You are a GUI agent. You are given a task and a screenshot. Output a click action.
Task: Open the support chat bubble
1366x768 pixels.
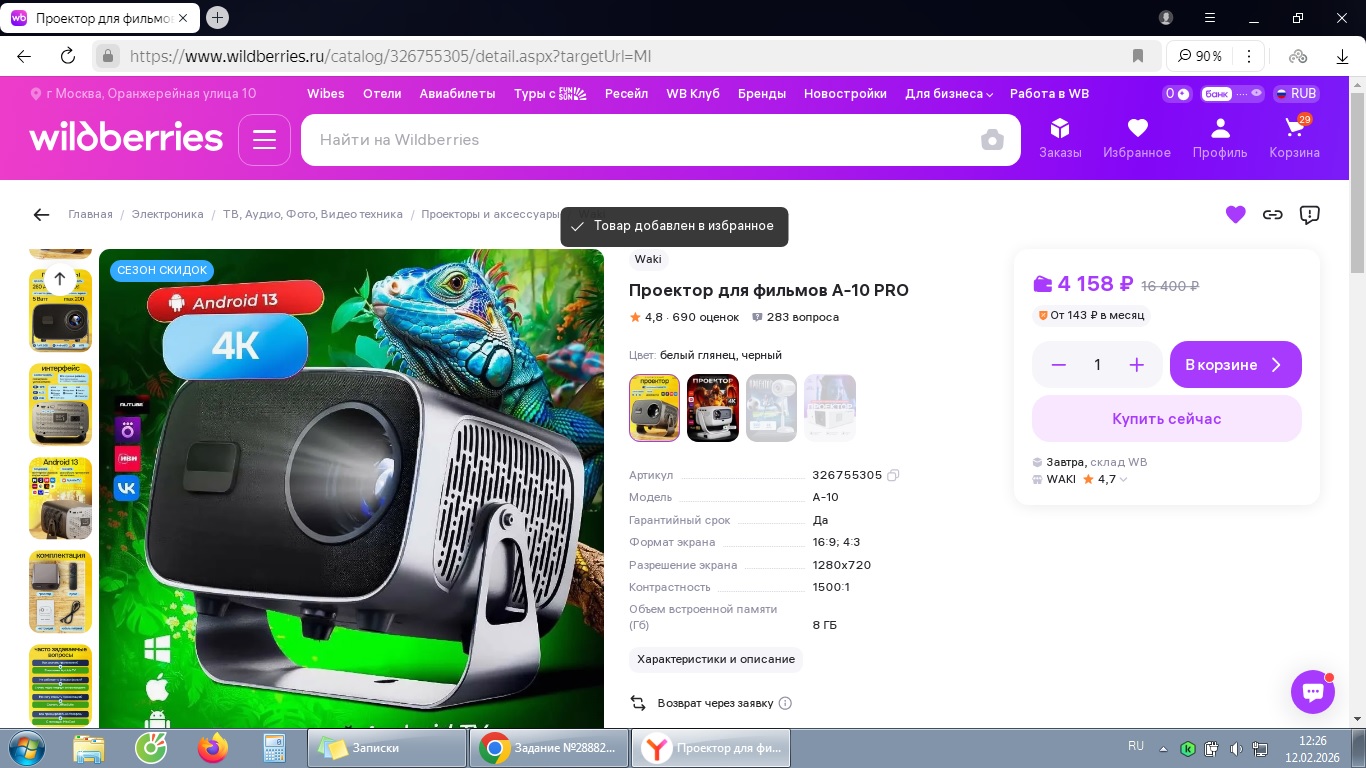pos(1313,692)
